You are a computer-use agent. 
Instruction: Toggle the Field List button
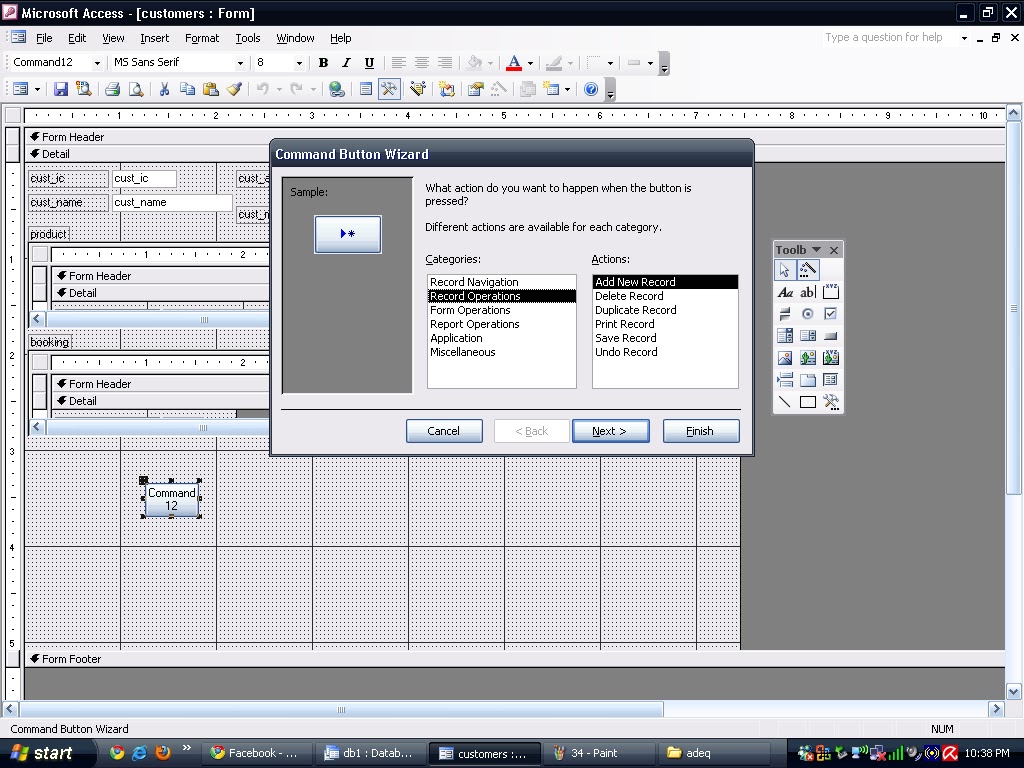[366, 89]
